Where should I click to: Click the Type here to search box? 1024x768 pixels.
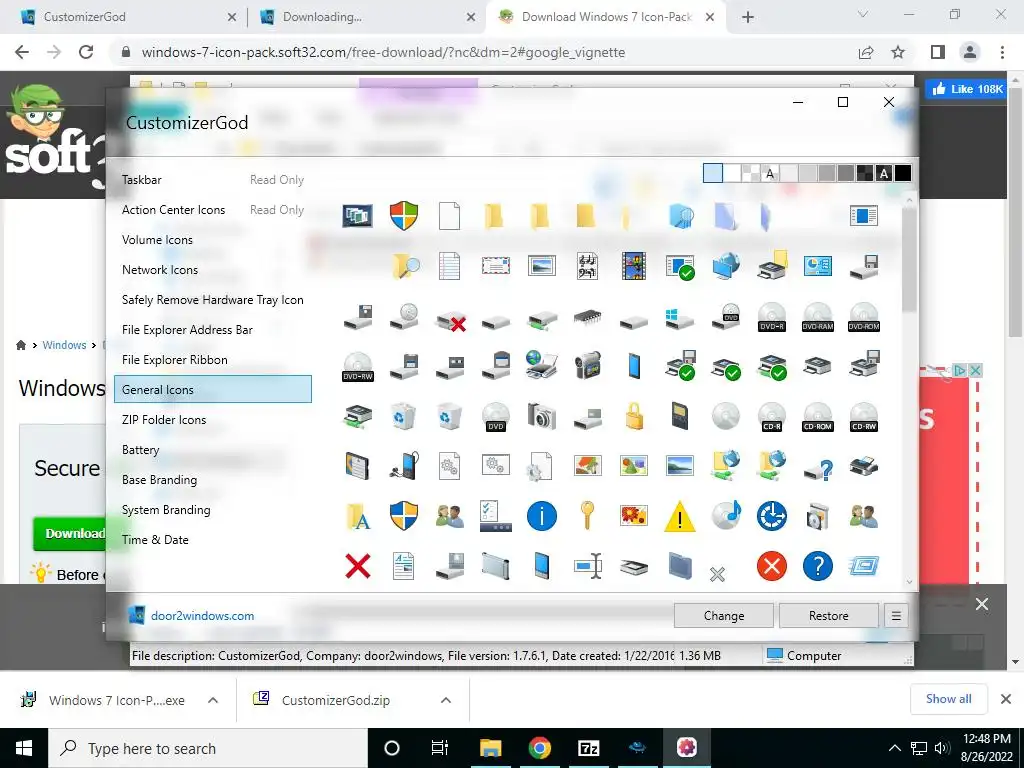pos(208,748)
